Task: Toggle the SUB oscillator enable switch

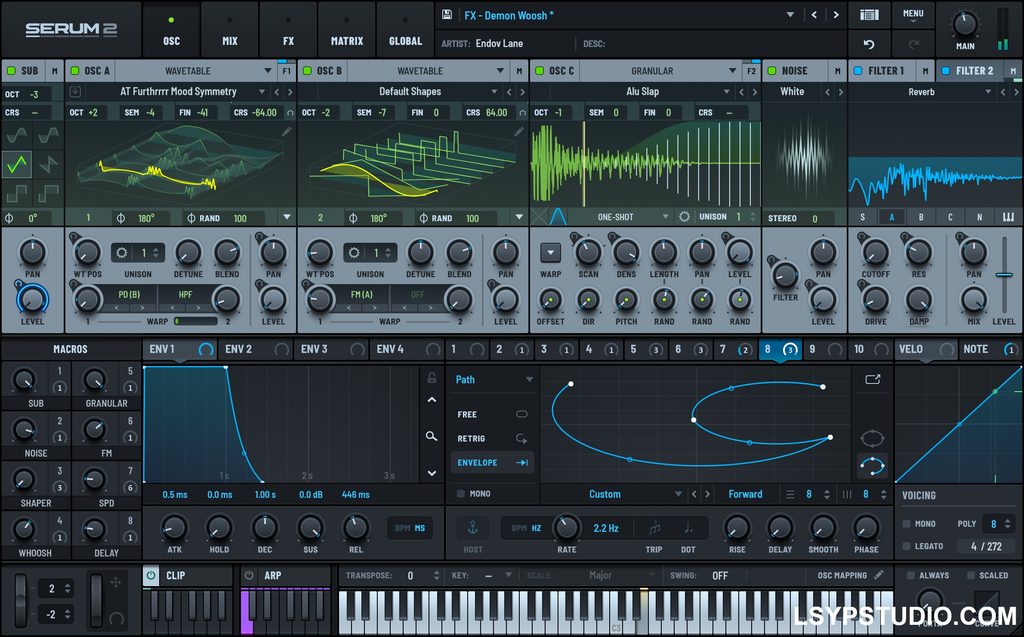Action: click(x=10, y=71)
